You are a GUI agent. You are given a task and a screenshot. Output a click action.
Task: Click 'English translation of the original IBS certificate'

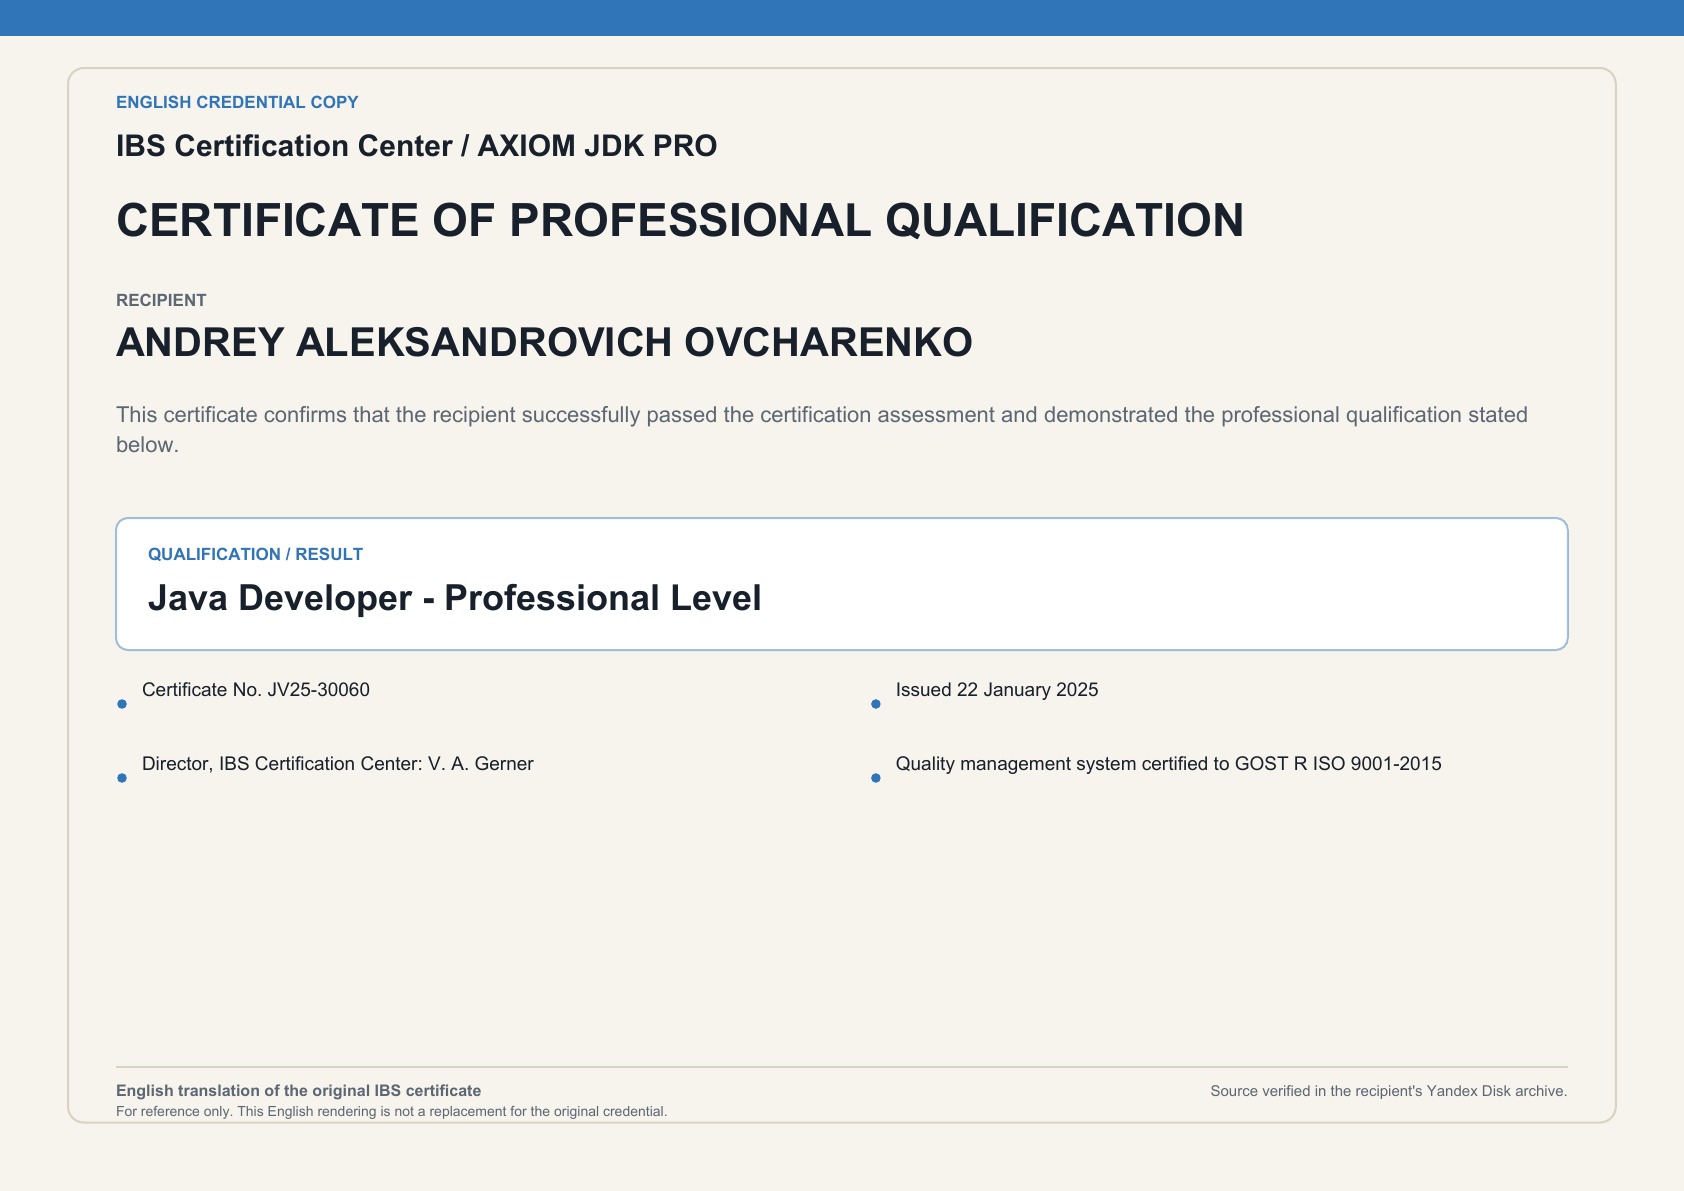click(298, 1091)
